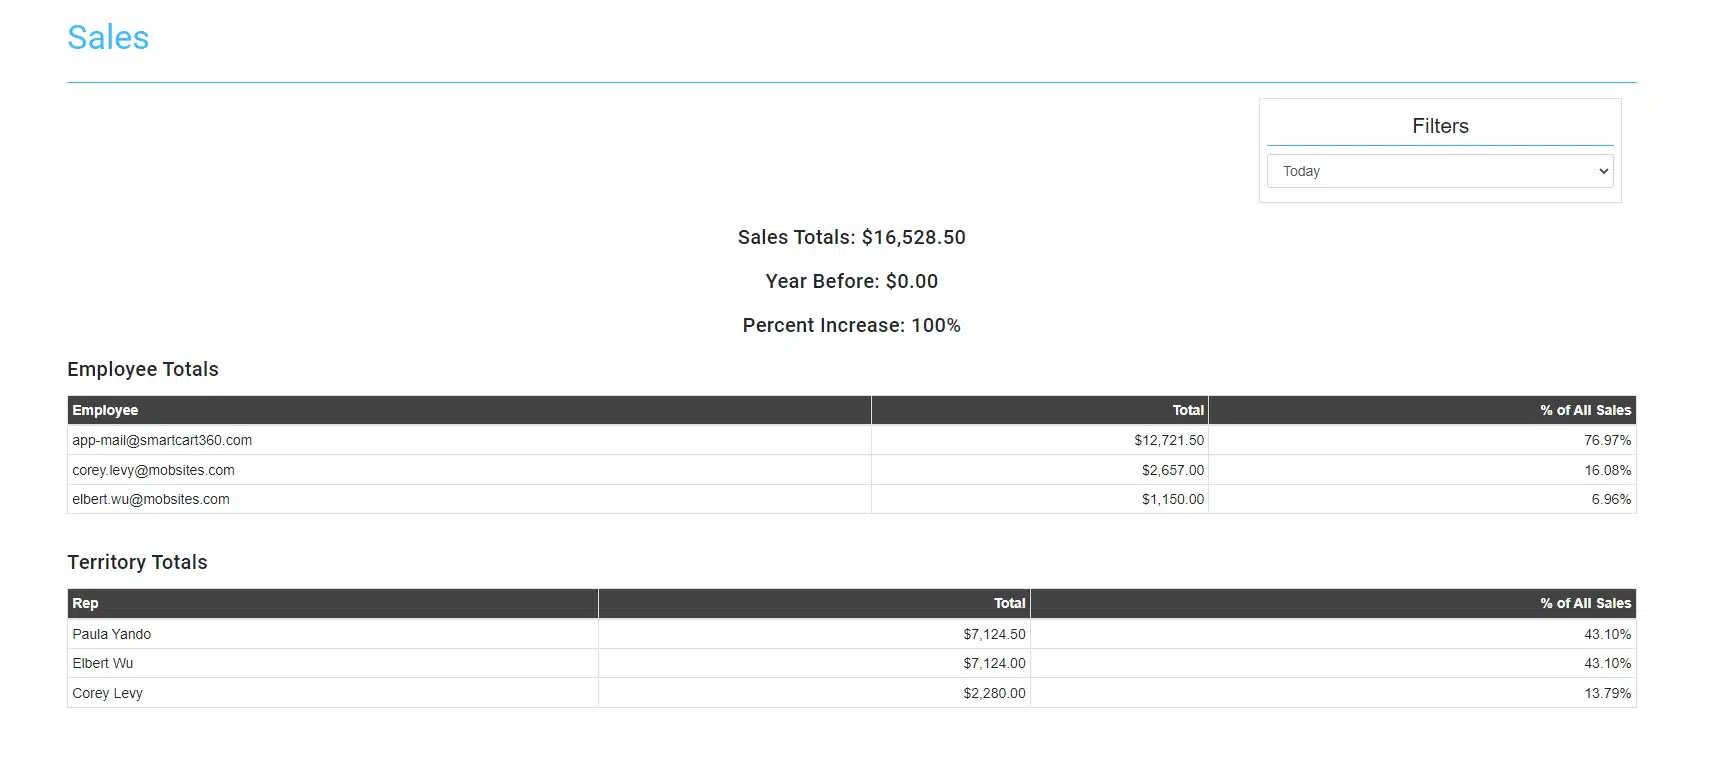Click the $2,657.00 total cell
1713x759 pixels.
[x=1172, y=470]
